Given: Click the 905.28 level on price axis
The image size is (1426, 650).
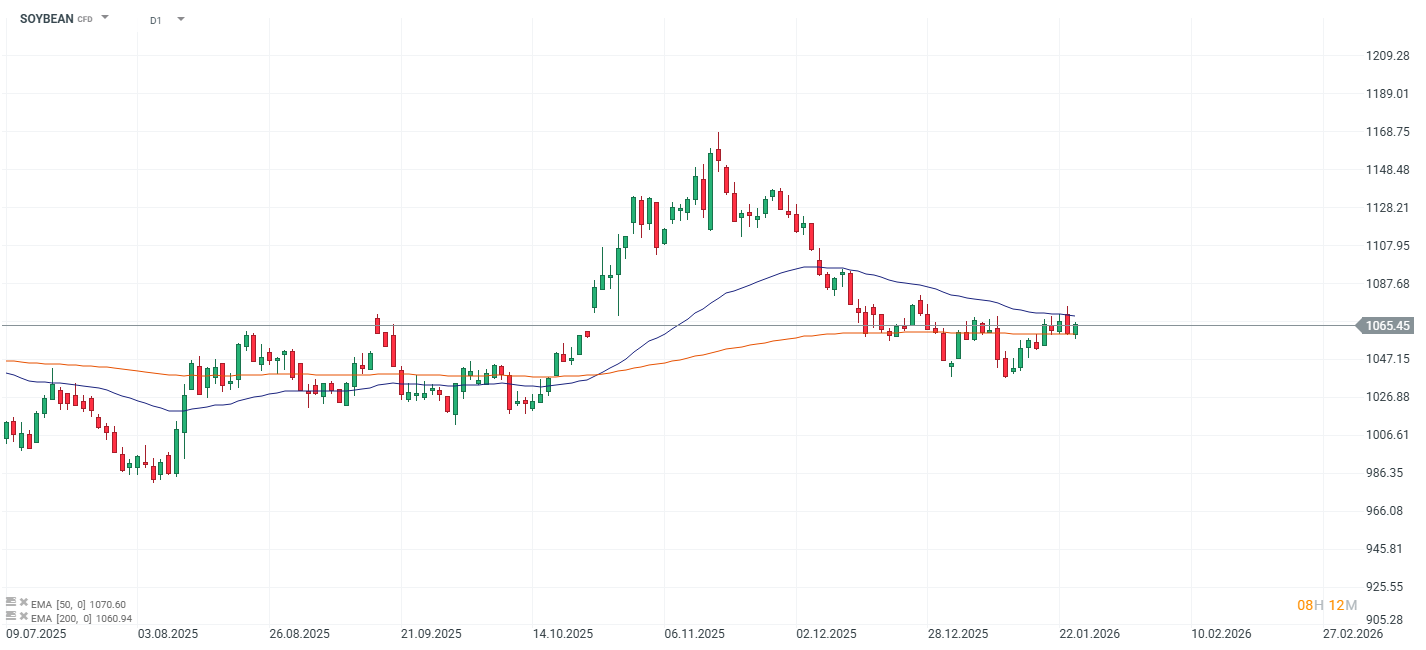Looking at the screenshot, I should pos(1388,620).
